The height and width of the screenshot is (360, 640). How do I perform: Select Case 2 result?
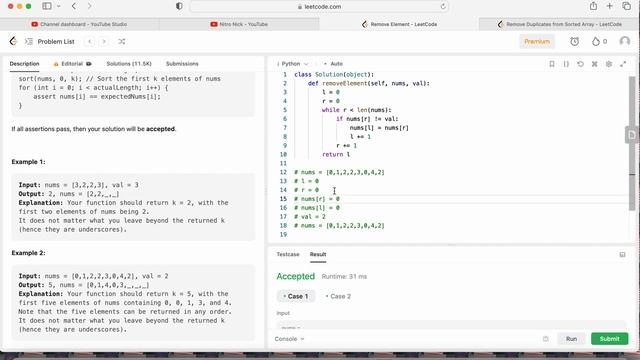(x=338, y=296)
